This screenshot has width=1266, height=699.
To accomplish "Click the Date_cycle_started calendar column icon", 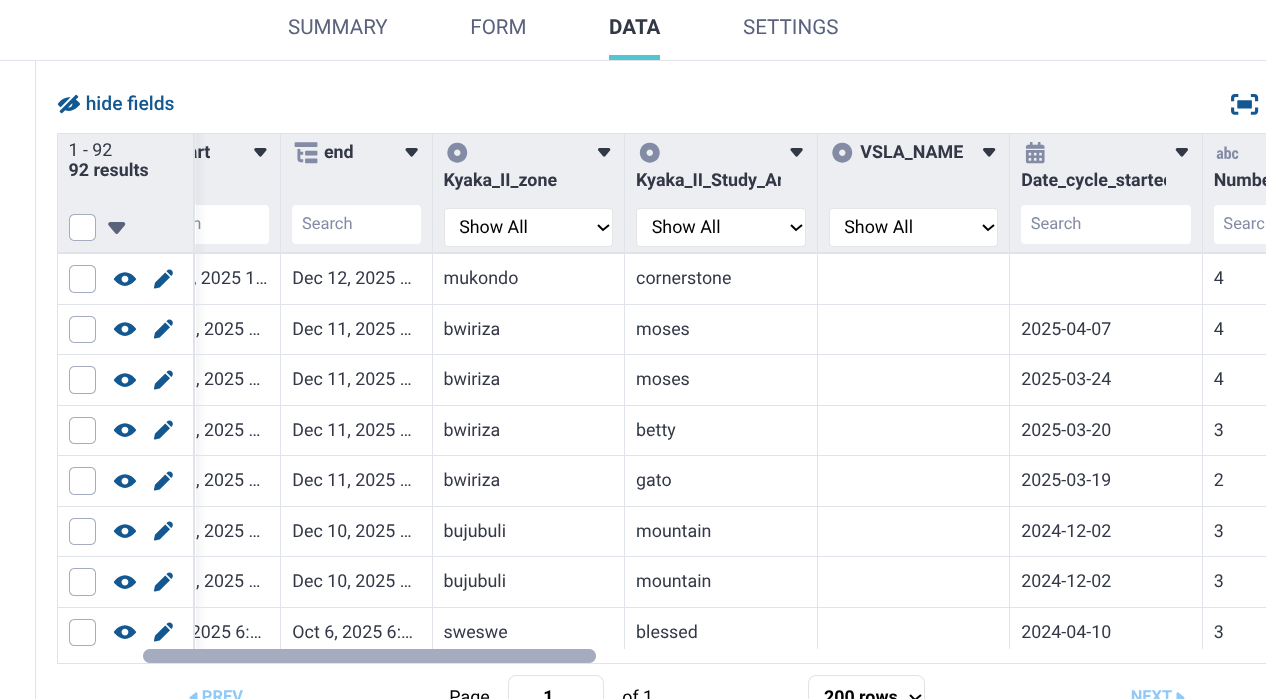I will tap(1035, 153).
